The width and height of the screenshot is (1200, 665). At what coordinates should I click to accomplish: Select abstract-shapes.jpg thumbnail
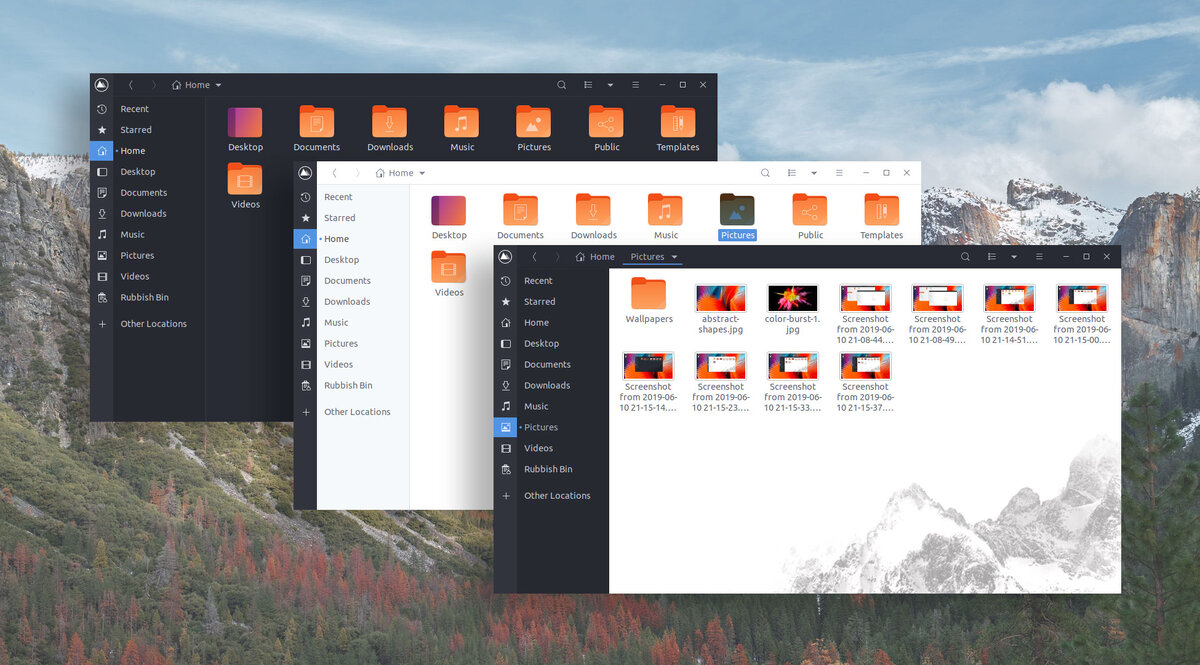pyautogui.click(x=721, y=298)
